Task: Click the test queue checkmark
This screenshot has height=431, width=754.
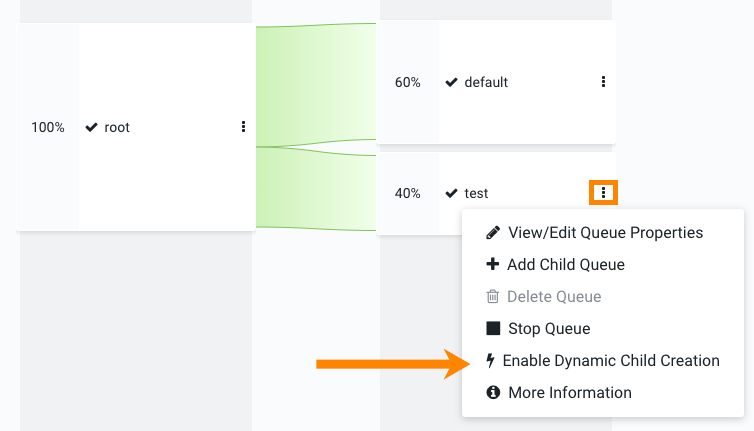Action: pos(452,193)
